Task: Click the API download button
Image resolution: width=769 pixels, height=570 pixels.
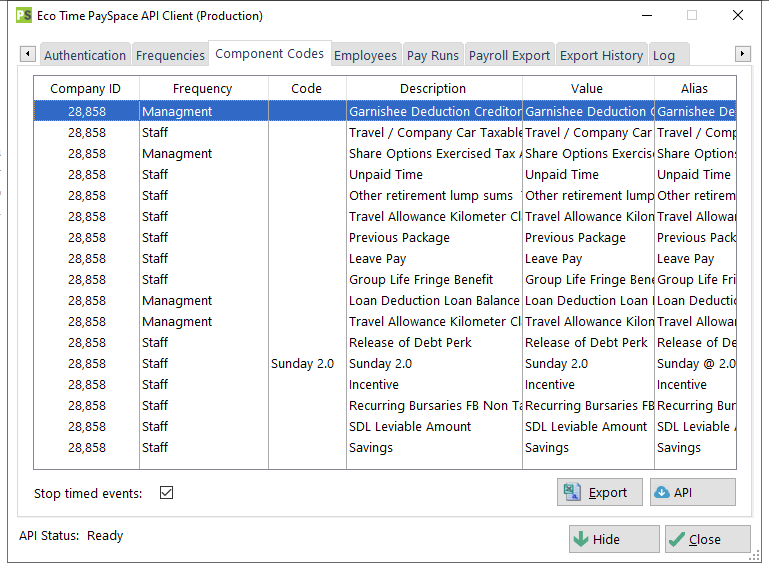Action: (692, 492)
